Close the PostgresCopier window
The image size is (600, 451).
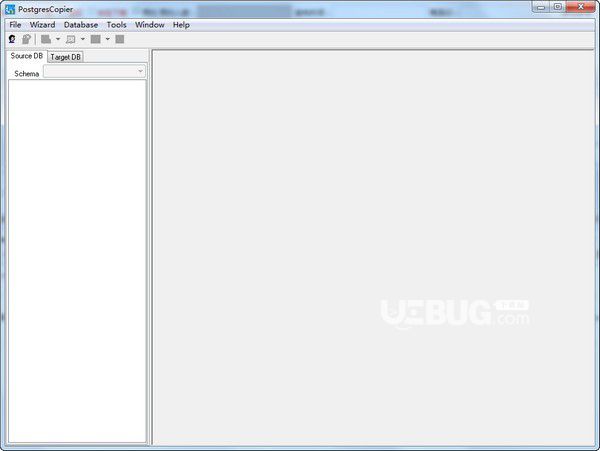(x=580, y=7)
